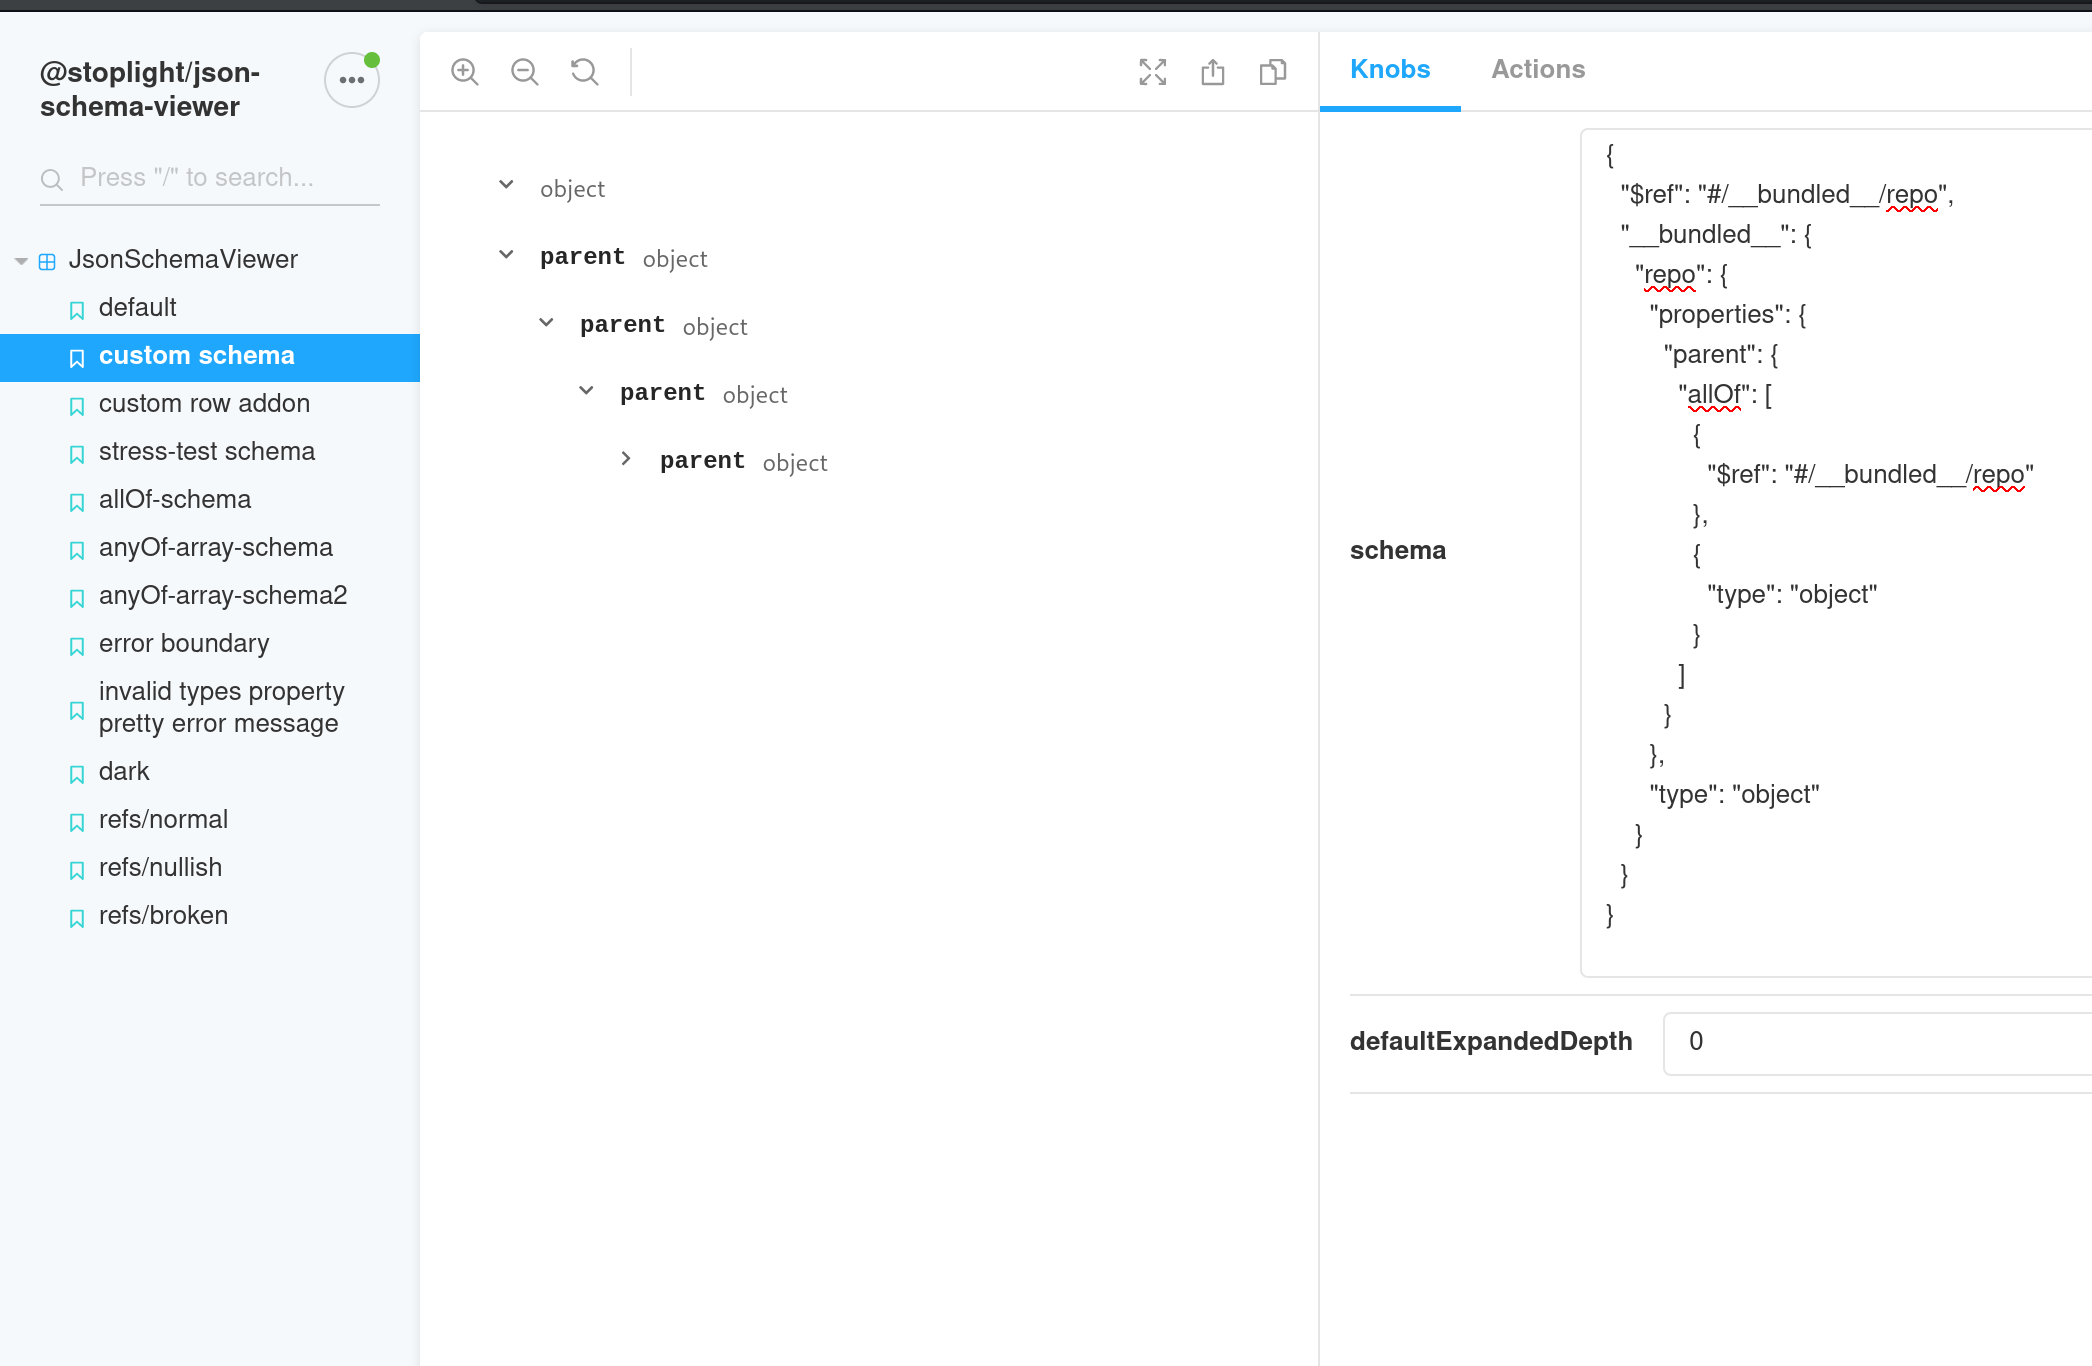
Task: Collapse the third-level parent object chevron
Action: [586, 391]
